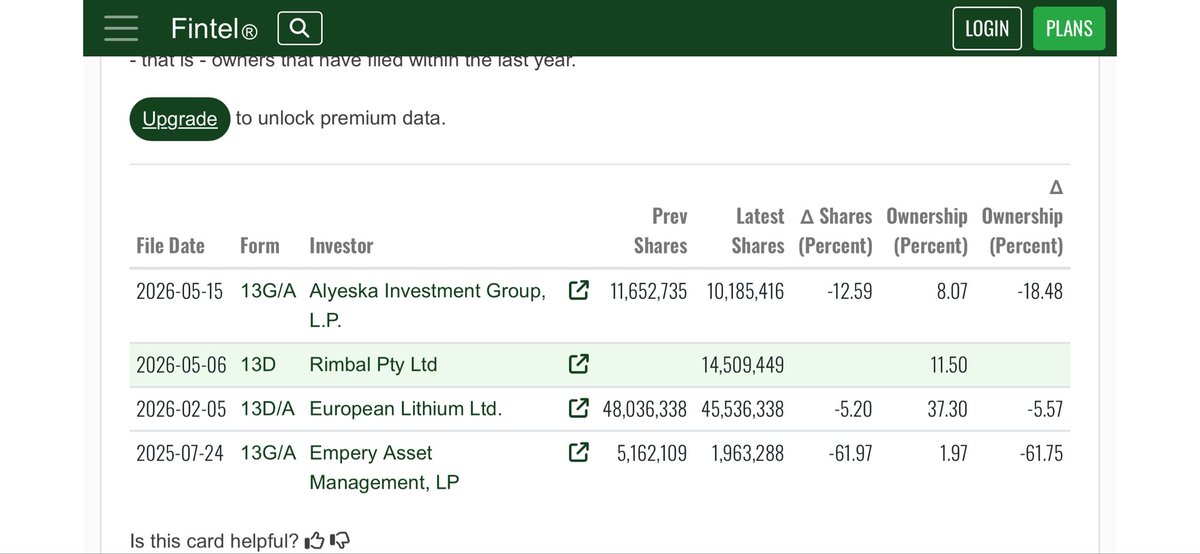
Task: Open the 13D/A form filed 2026-02-05
Action: pos(269,409)
